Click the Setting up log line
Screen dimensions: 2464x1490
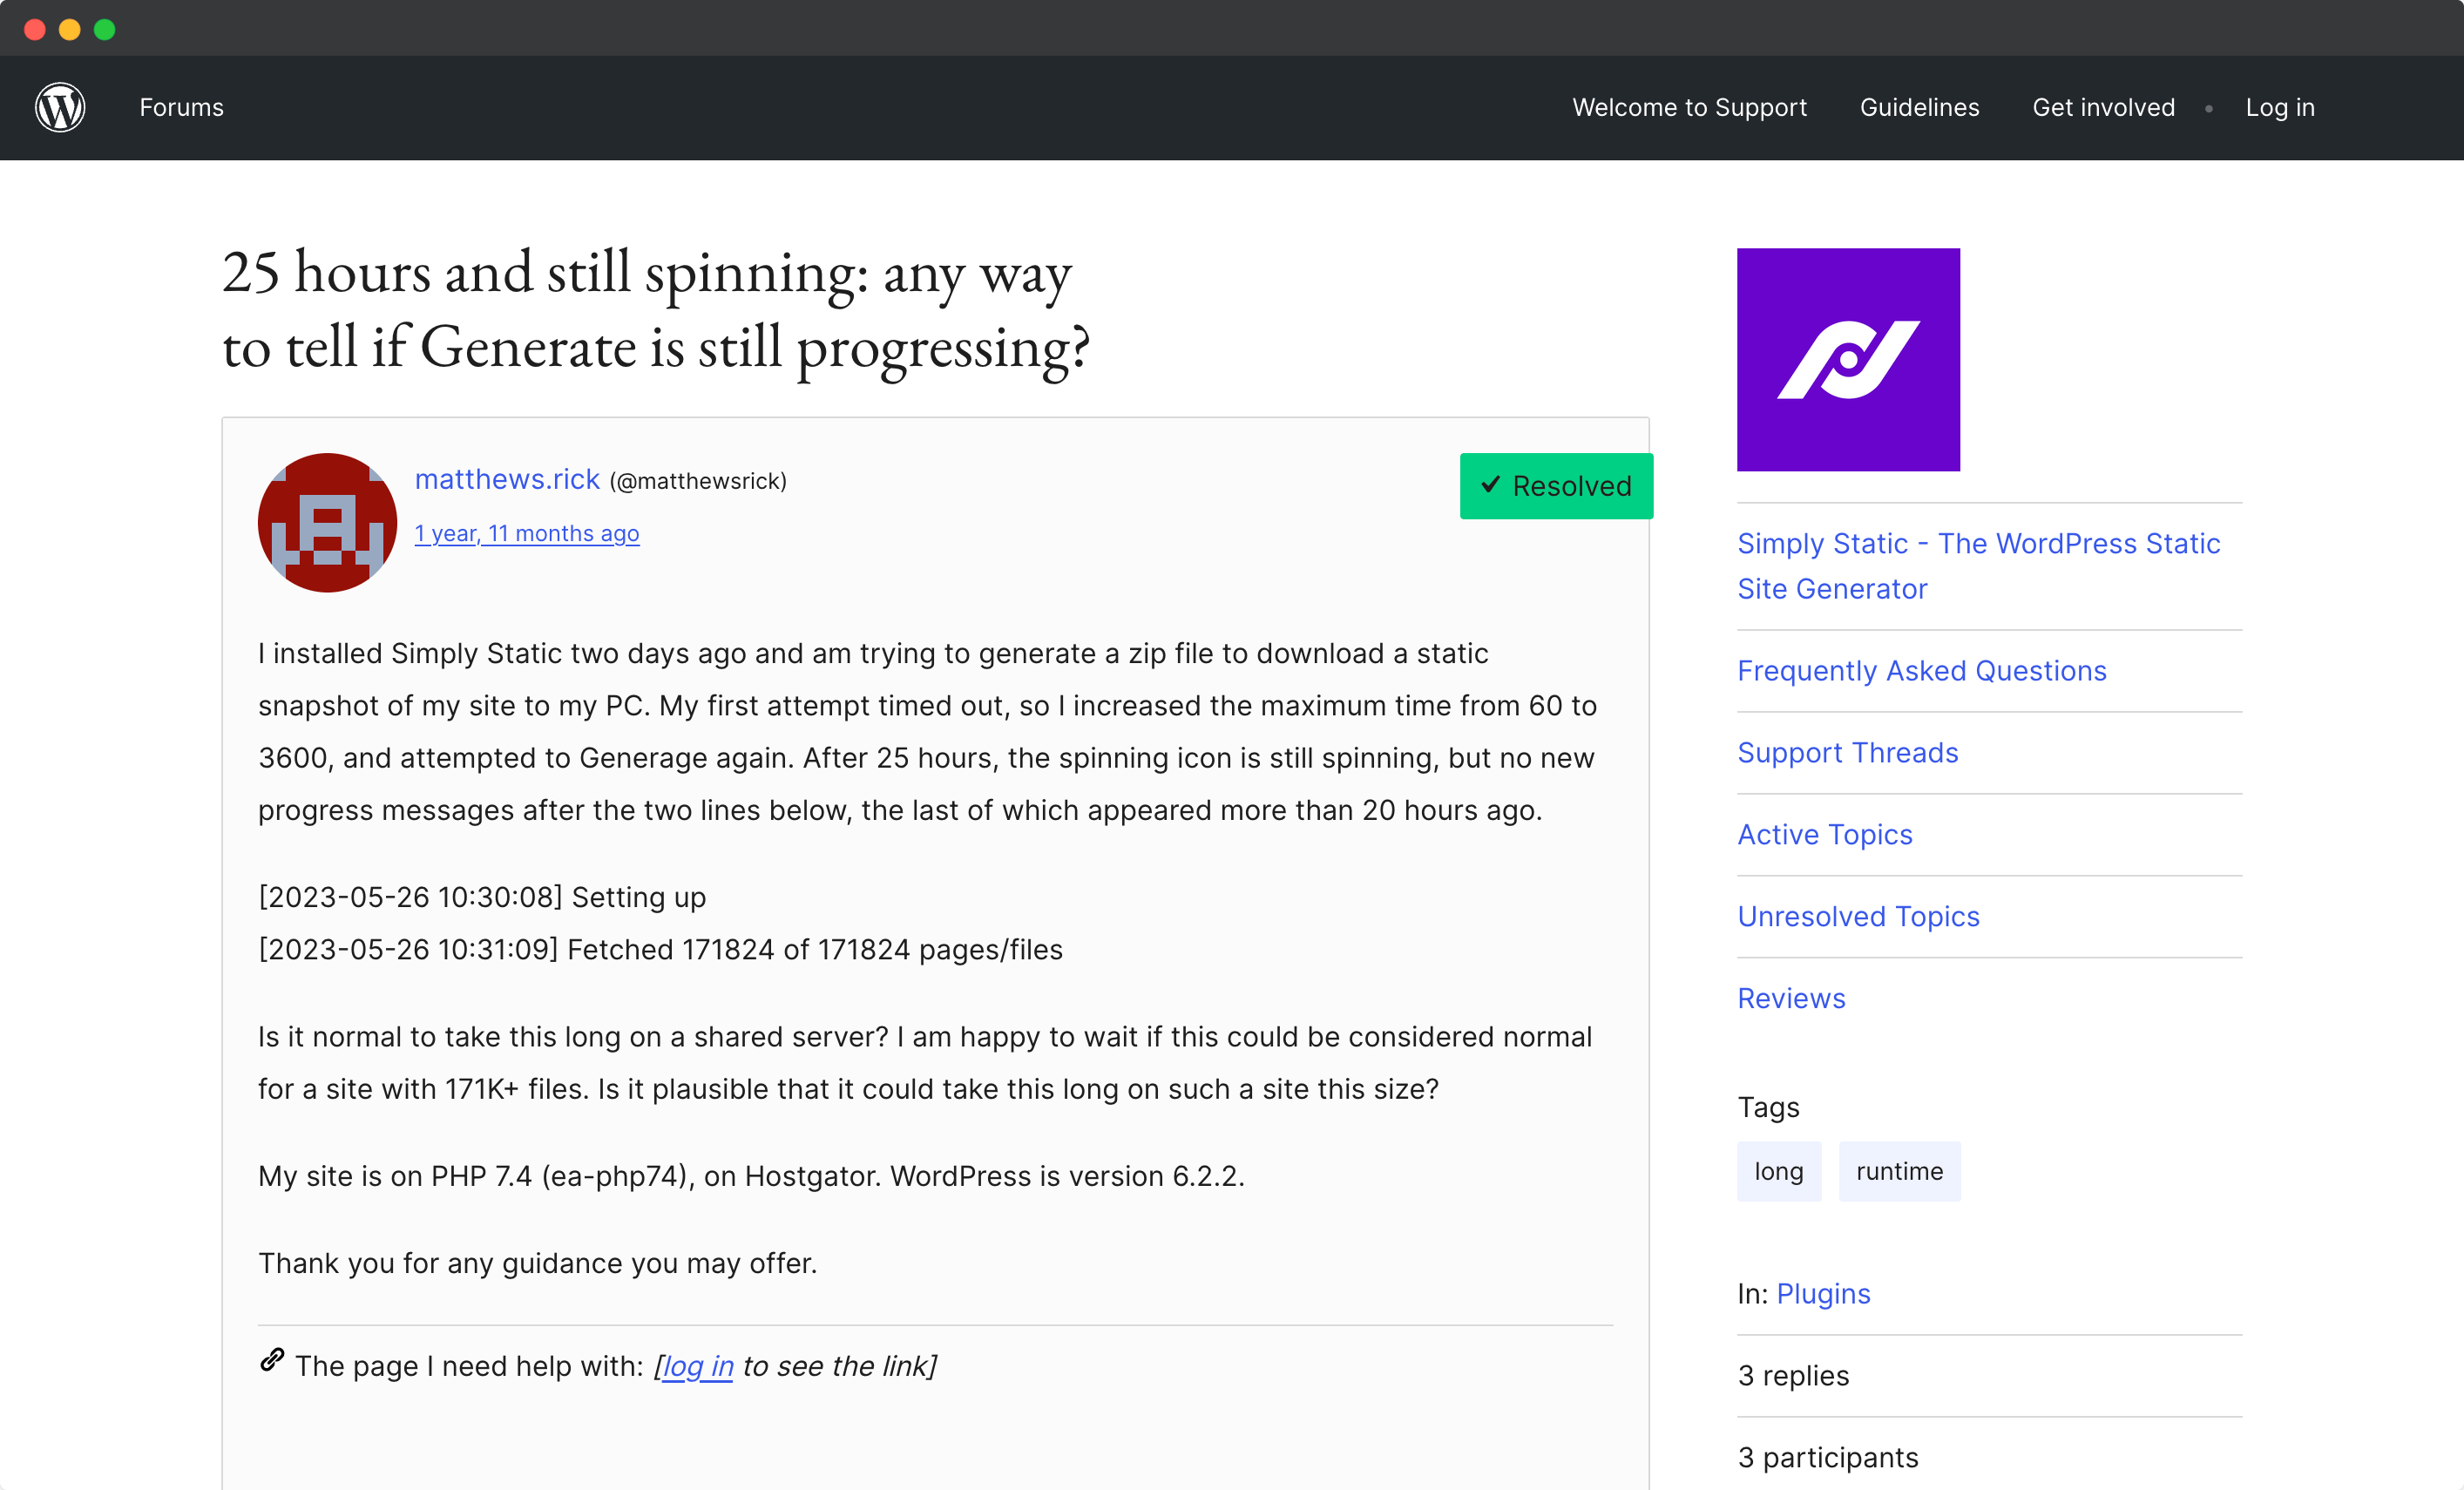pyautogui.click(x=482, y=897)
